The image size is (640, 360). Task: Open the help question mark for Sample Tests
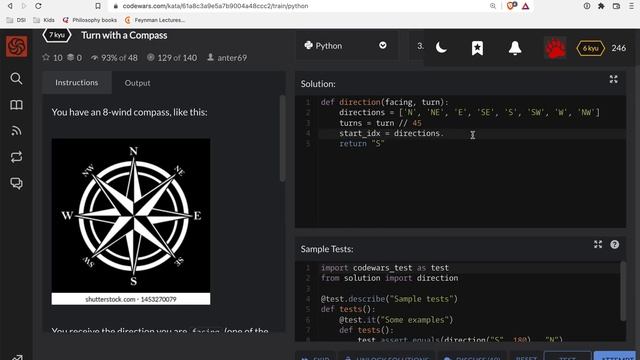coord(614,244)
